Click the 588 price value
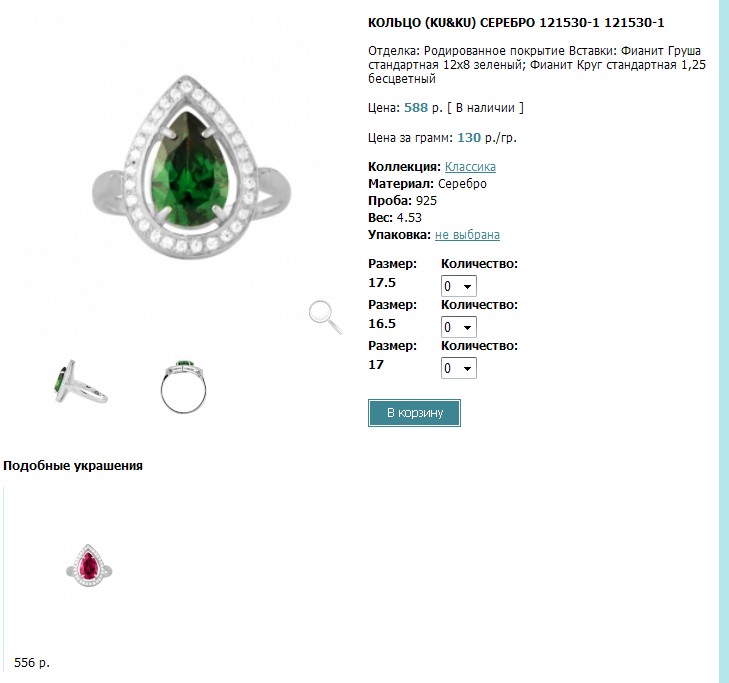729x683 pixels. tap(416, 108)
